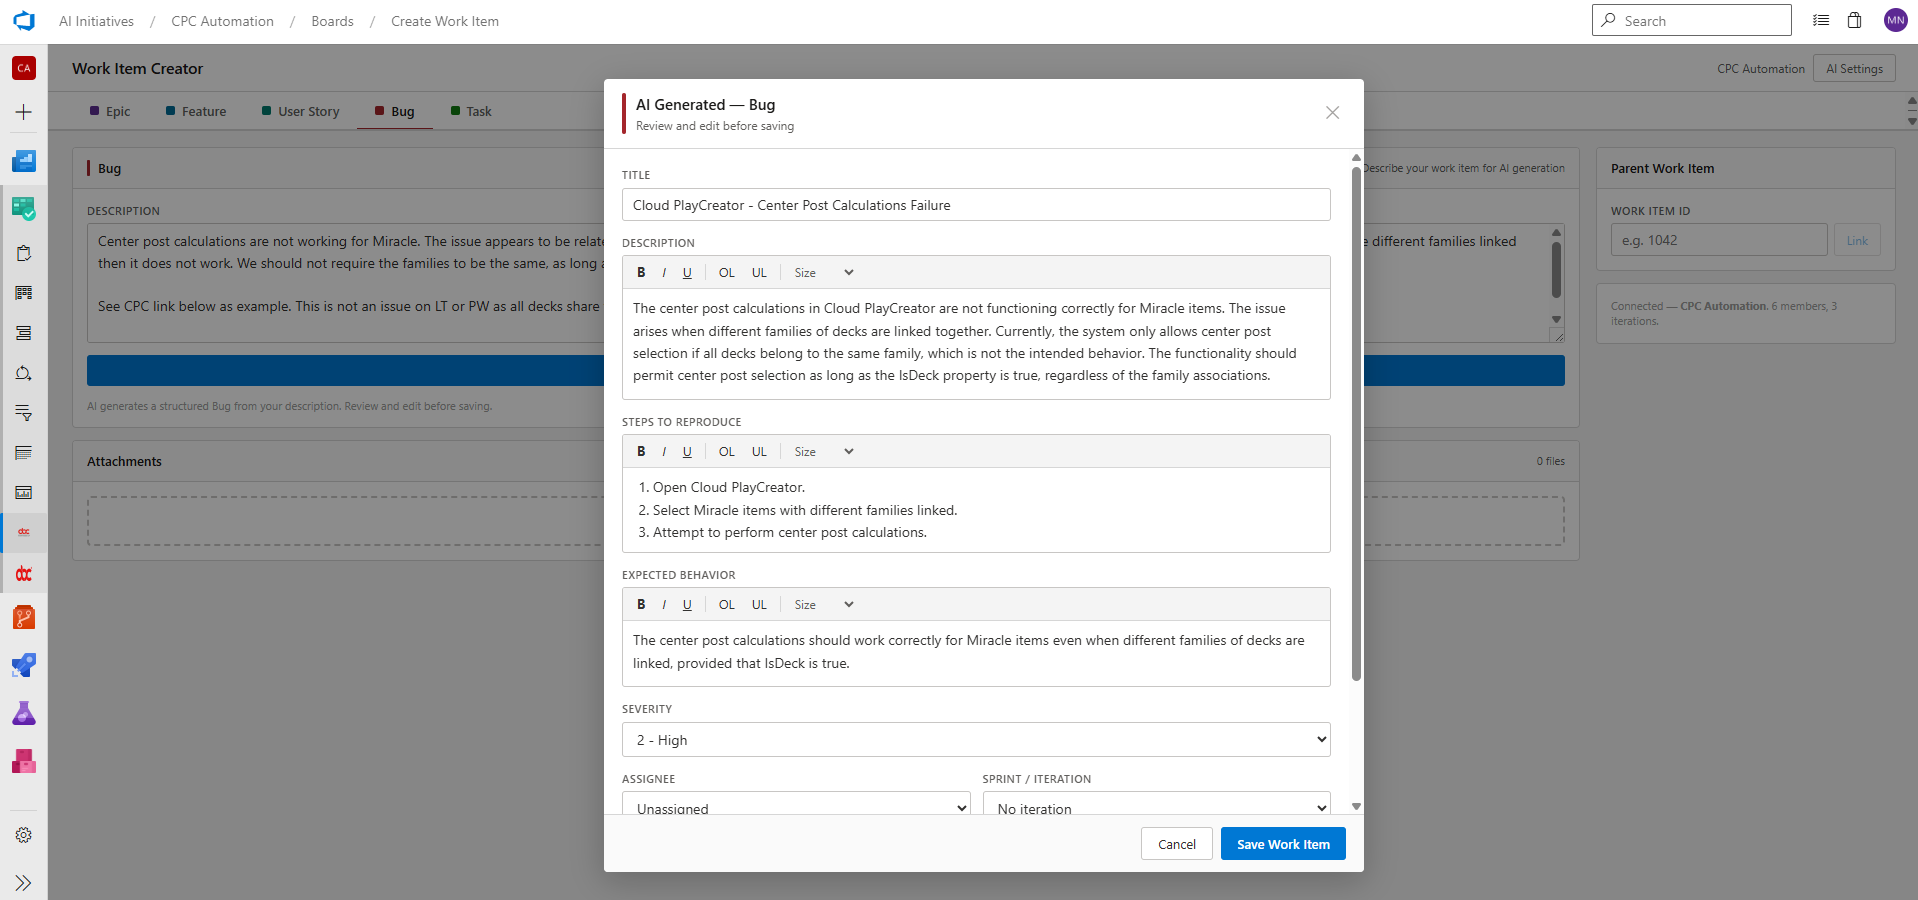Click scrollbar thumb in background Description box
Viewport: 1918px width, 900px height.
(1556, 270)
